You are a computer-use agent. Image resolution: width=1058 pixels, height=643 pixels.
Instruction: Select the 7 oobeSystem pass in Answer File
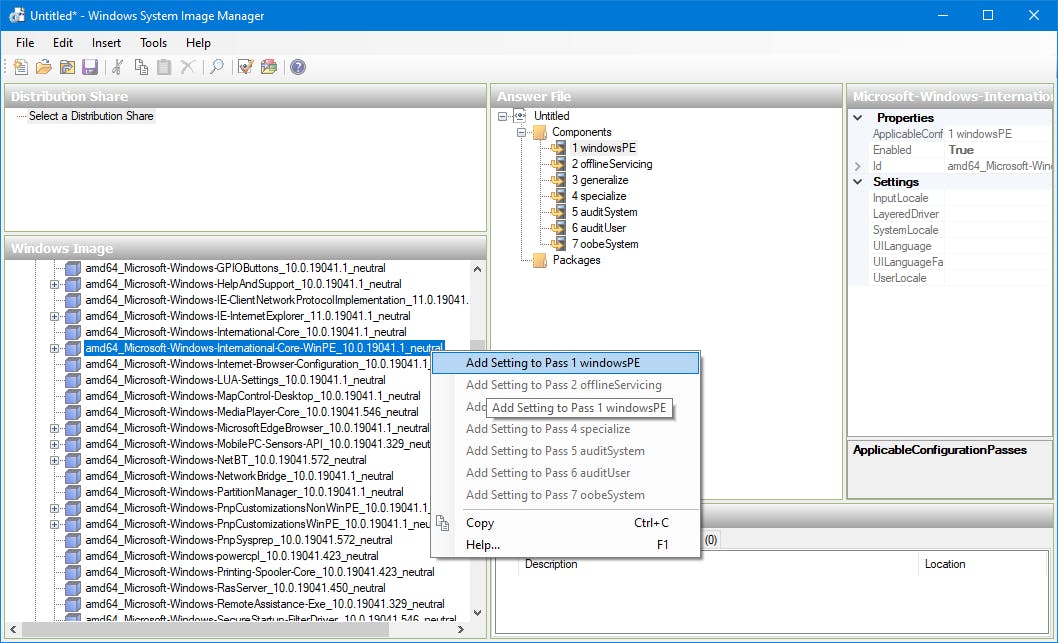[604, 244]
